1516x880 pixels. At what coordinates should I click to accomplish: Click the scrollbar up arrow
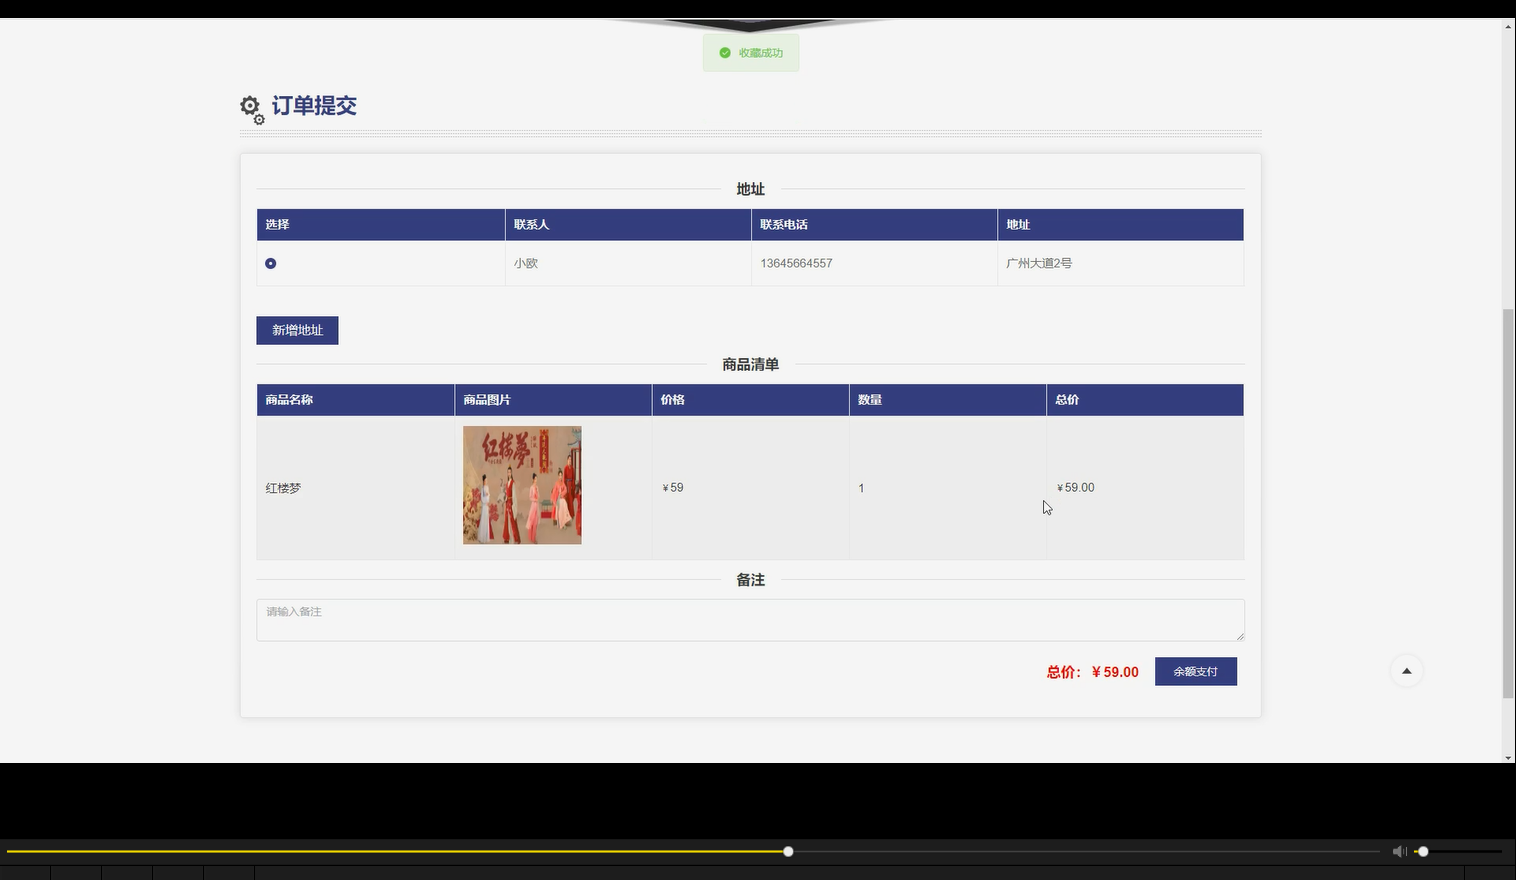(1508, 25)
